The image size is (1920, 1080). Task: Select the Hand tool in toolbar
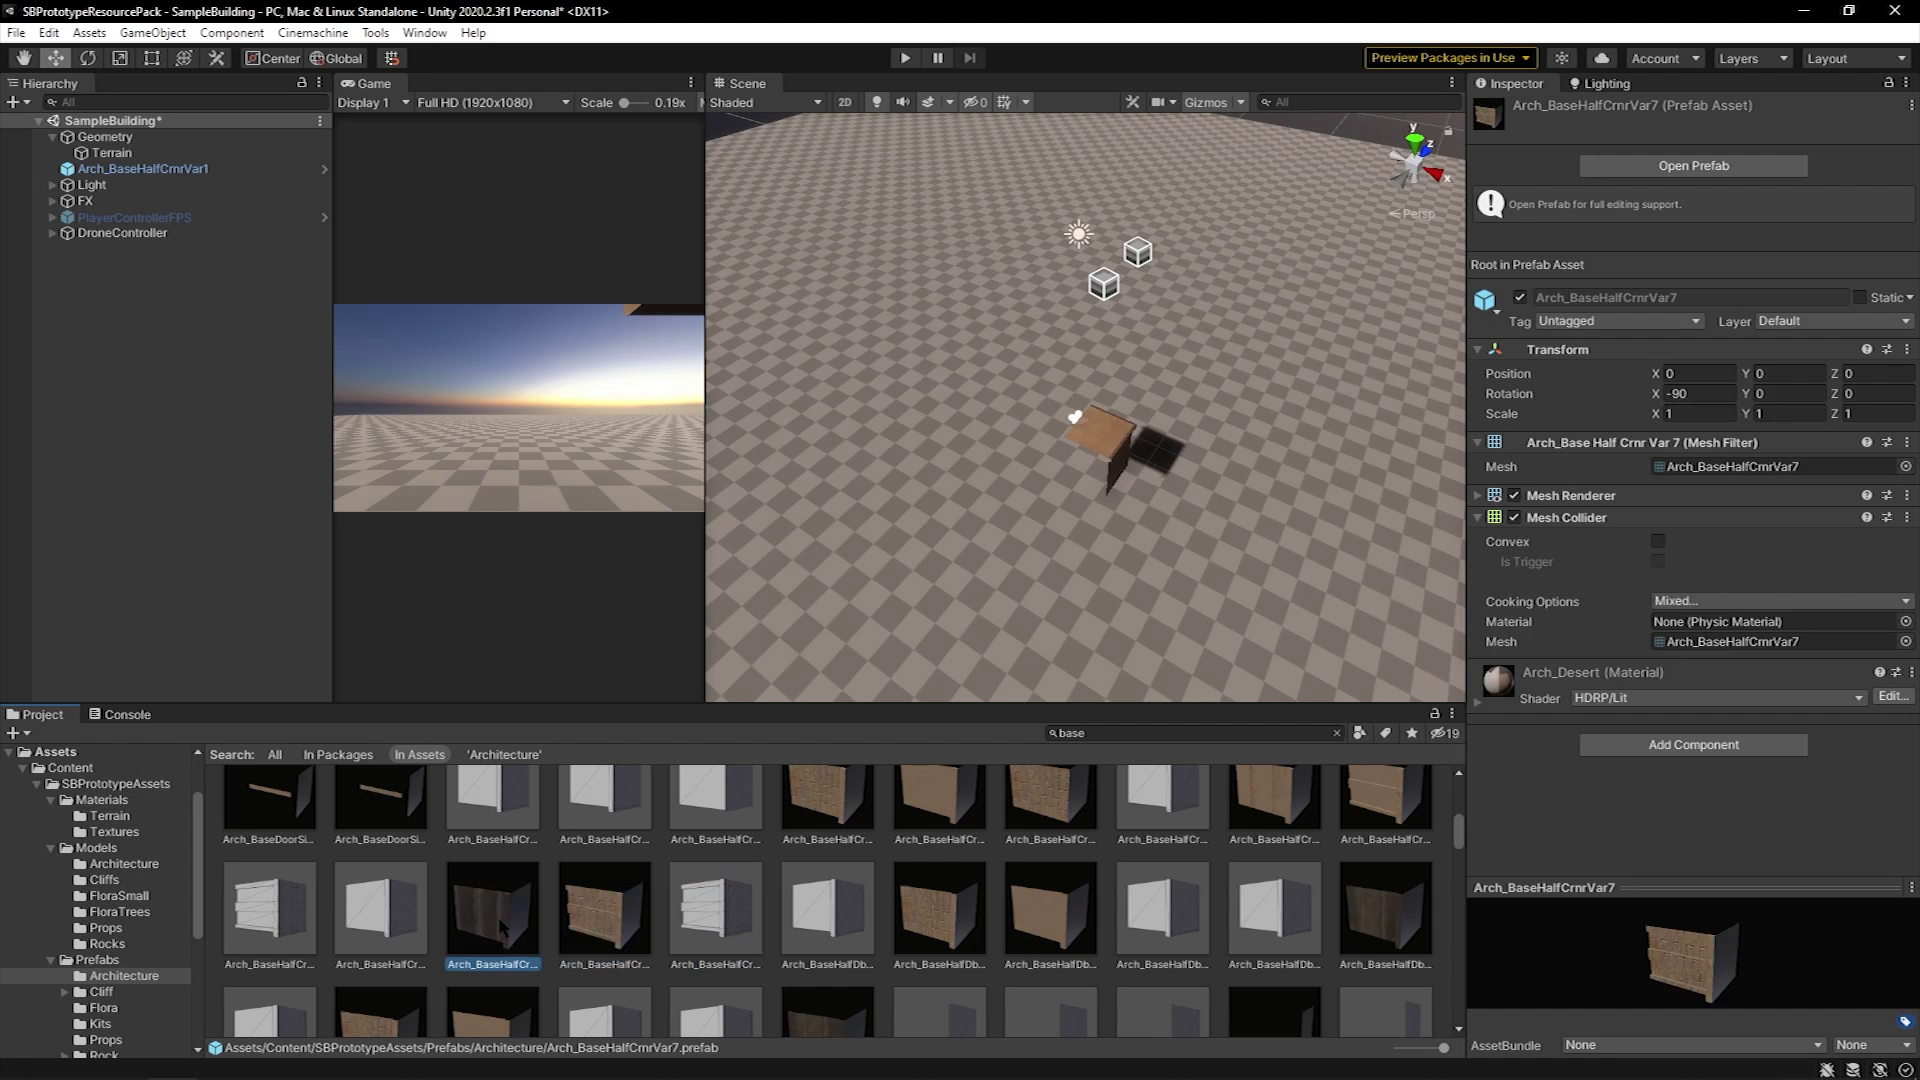coord(23,58)
